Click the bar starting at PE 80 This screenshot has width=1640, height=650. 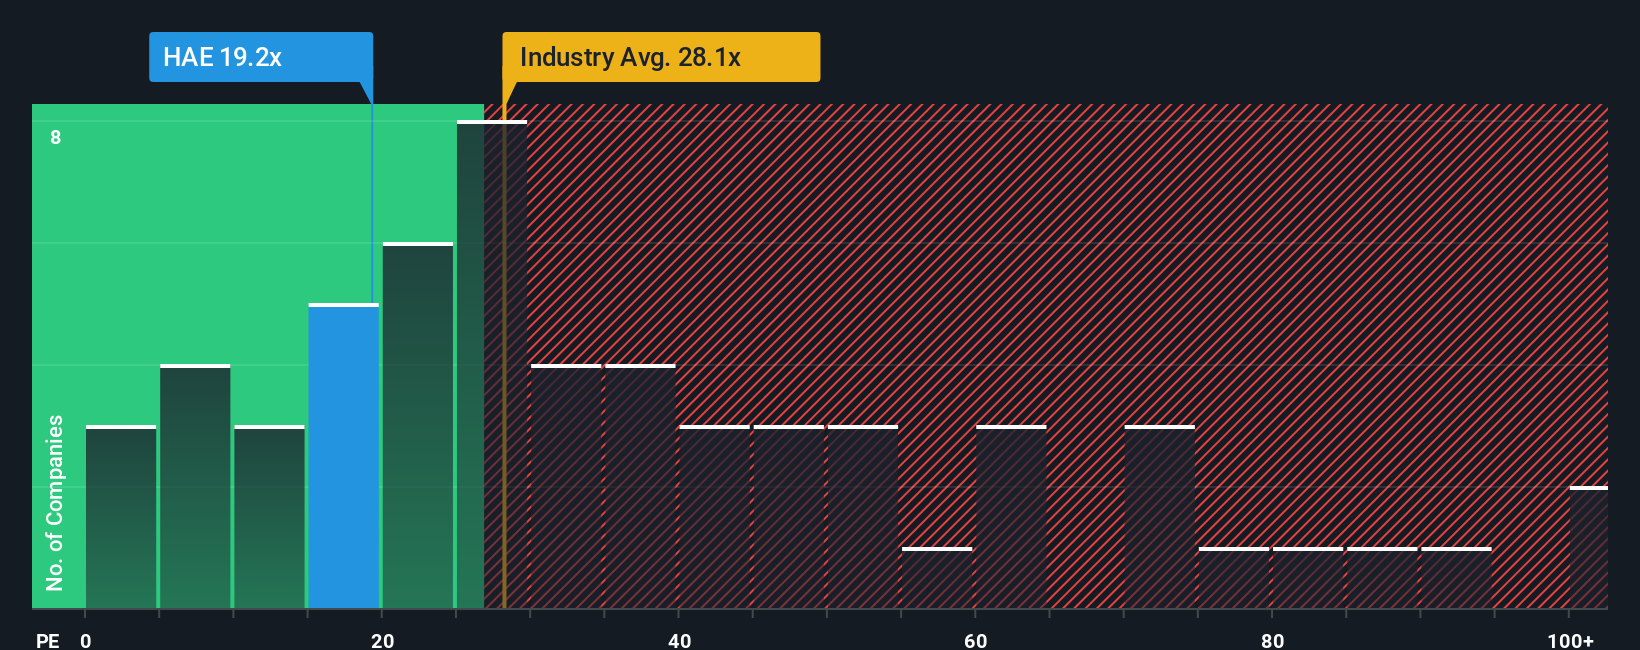pos(1308,578)
